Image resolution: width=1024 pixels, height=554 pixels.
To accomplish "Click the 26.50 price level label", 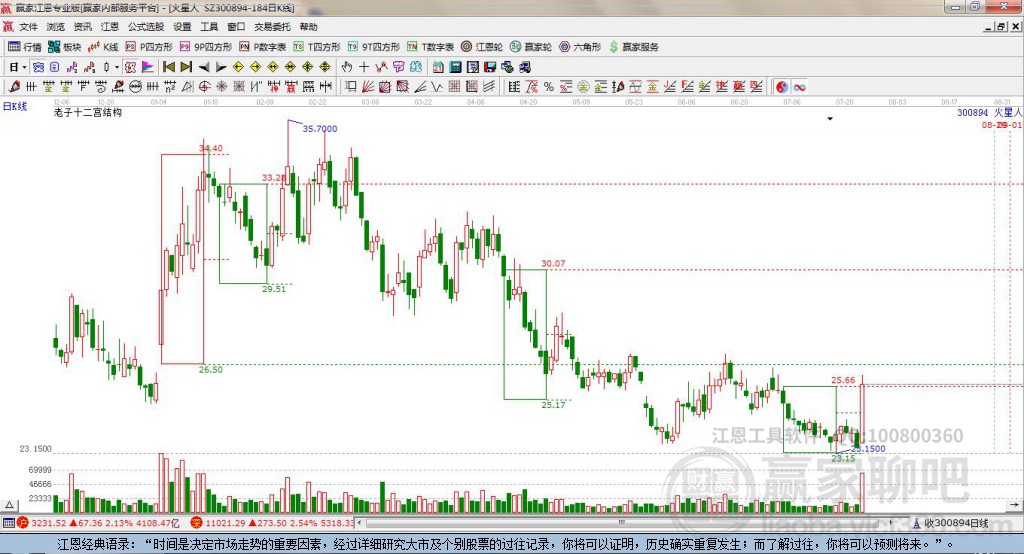I will click(x=210, y=369).
